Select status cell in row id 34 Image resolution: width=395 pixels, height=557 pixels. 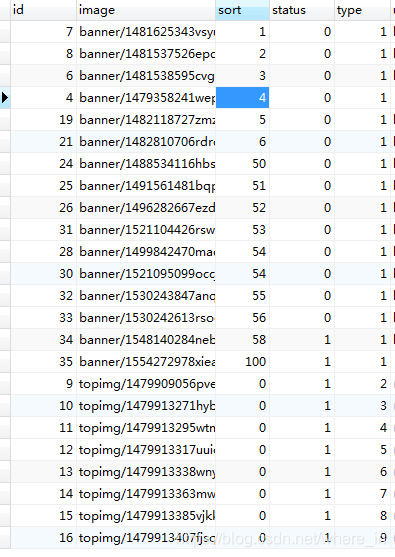pos(302,340)
